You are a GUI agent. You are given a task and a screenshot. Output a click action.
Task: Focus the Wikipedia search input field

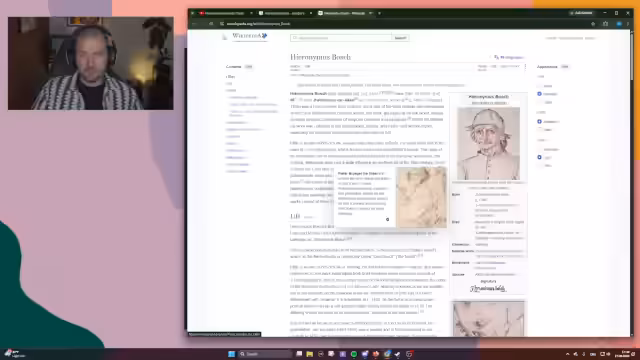[x=341, y=38]
